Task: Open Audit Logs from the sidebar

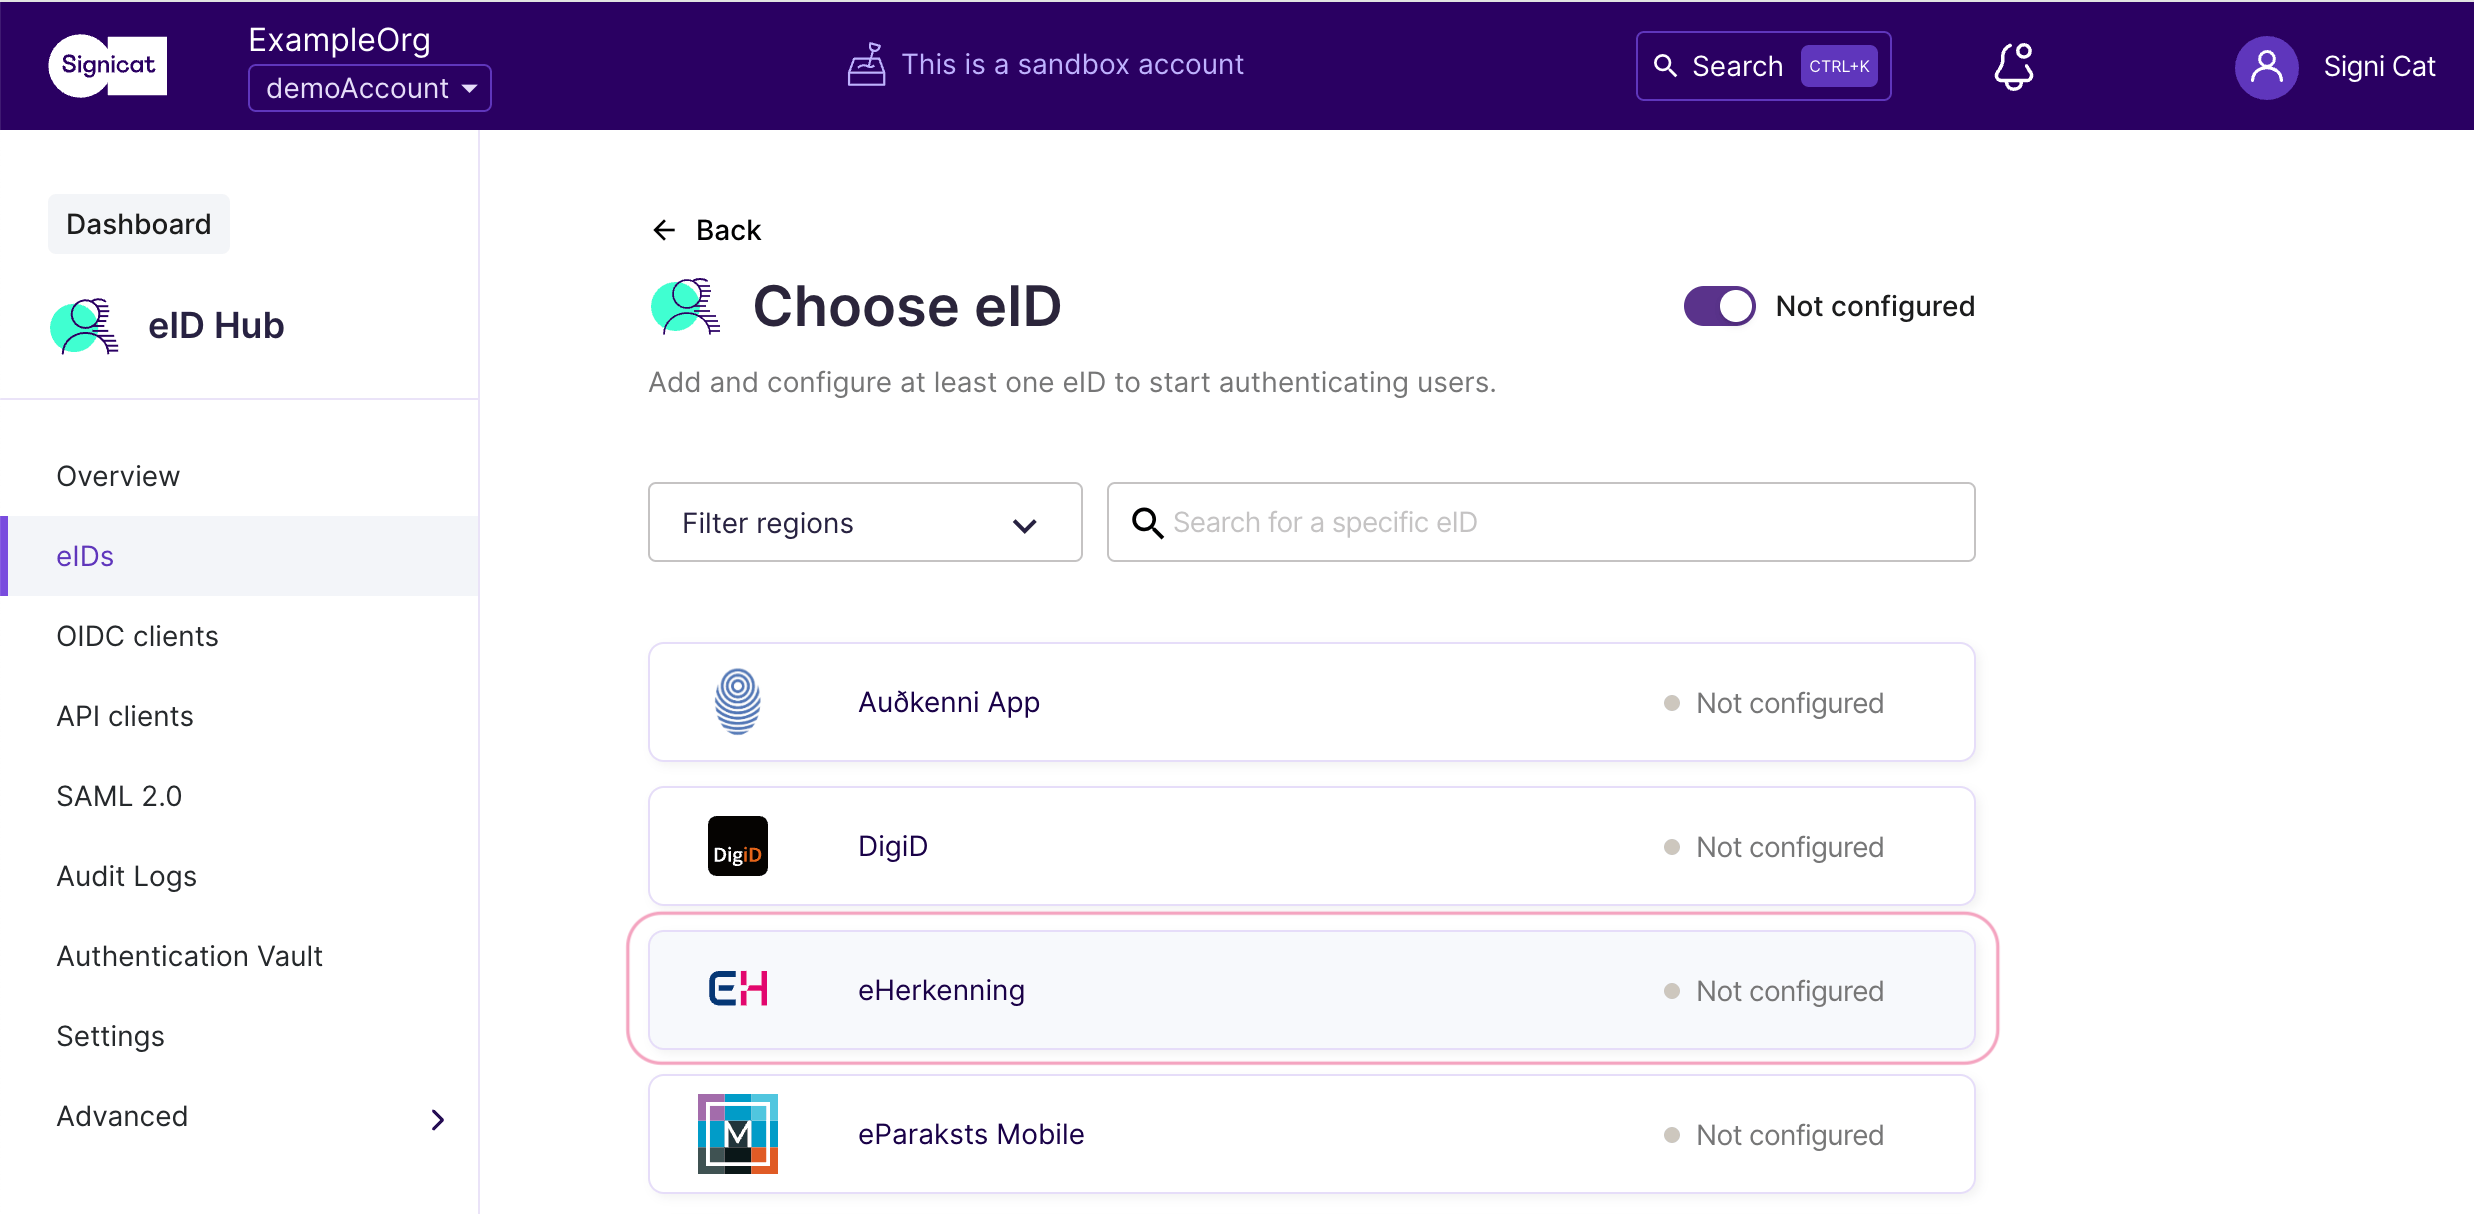Action: [126, 875]
